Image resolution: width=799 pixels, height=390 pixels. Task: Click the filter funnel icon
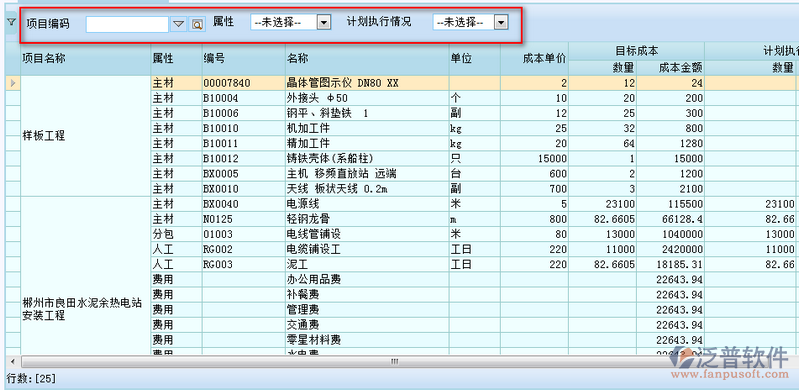(x=11, y=22)
